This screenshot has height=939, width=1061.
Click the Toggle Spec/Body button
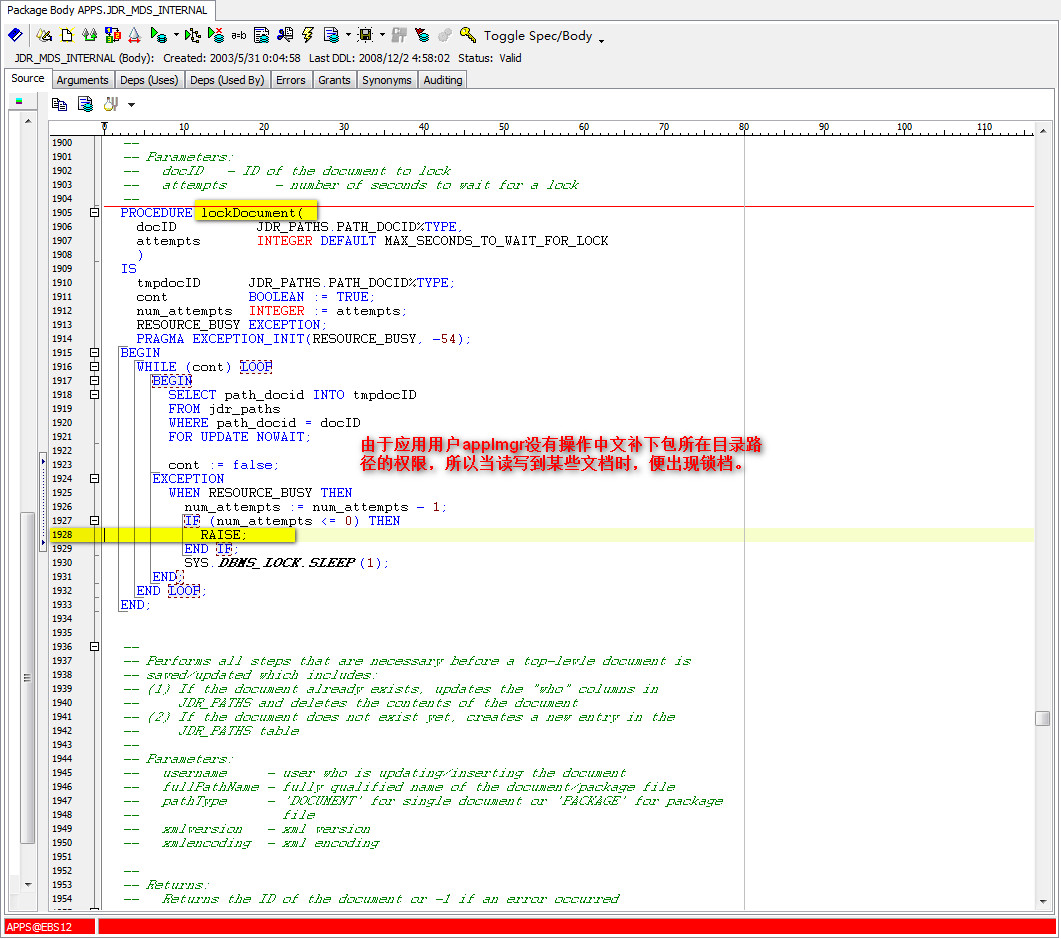tap(538, 36)
